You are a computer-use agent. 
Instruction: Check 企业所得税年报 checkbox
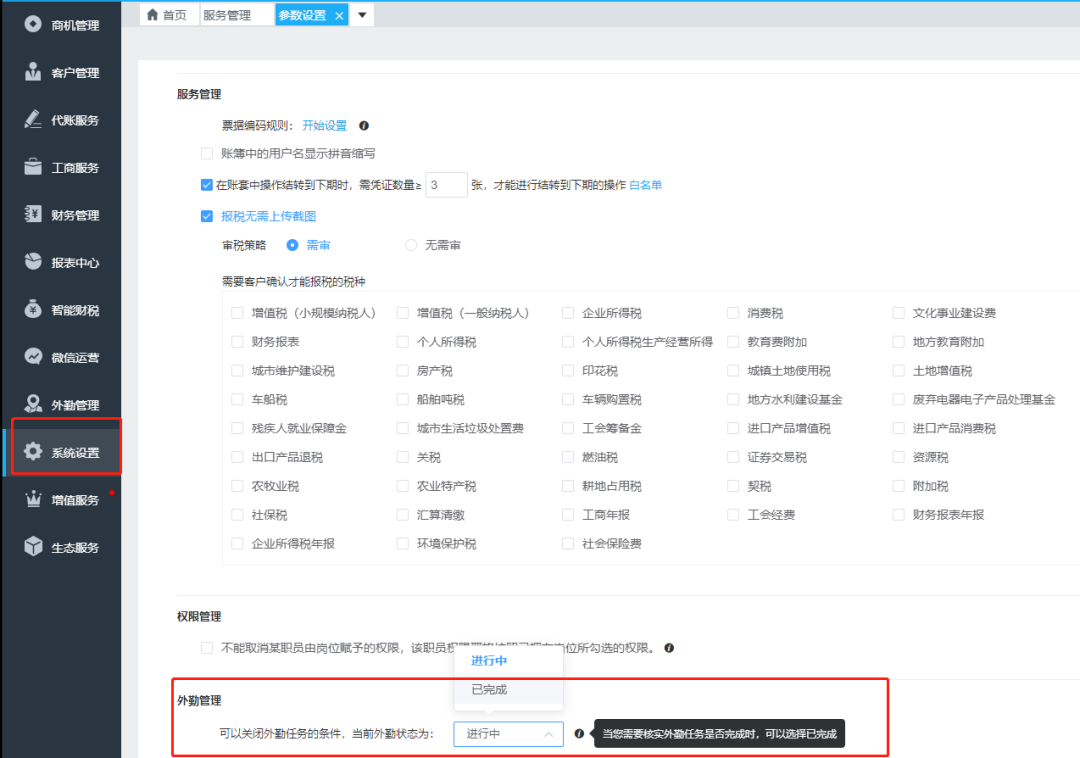[x=238, y=544]
